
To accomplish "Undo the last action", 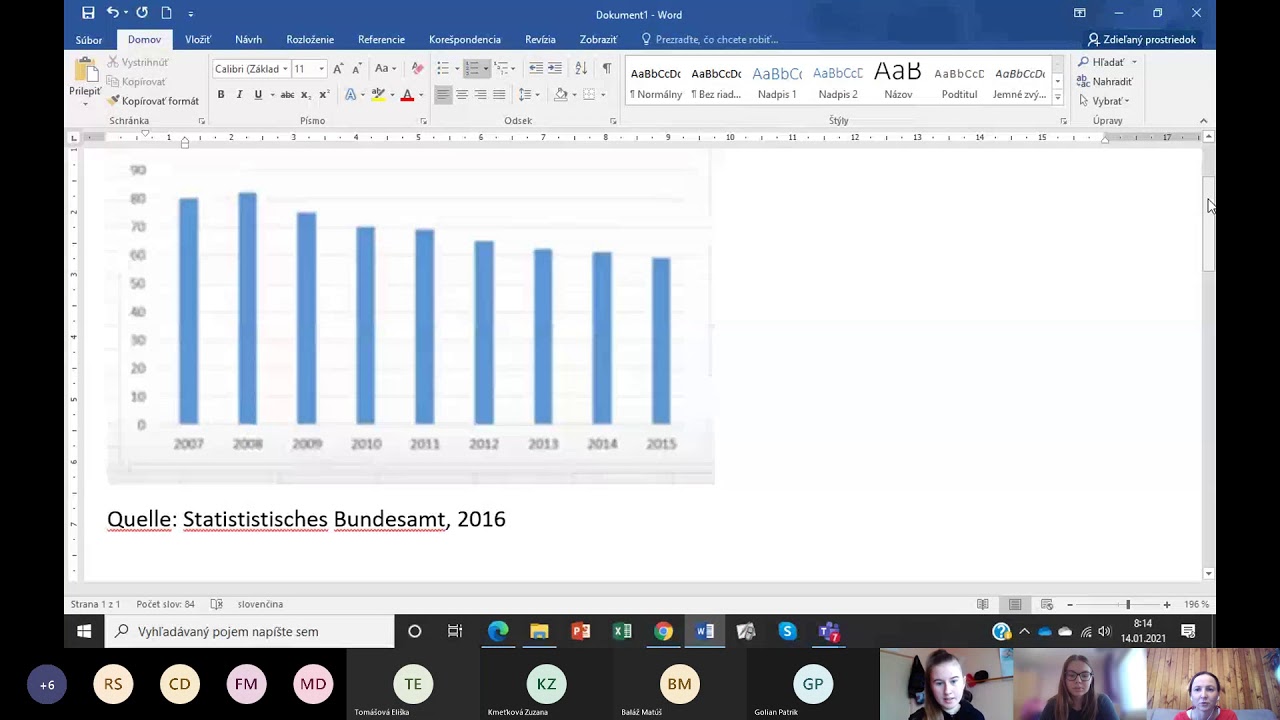I will 112,13.
